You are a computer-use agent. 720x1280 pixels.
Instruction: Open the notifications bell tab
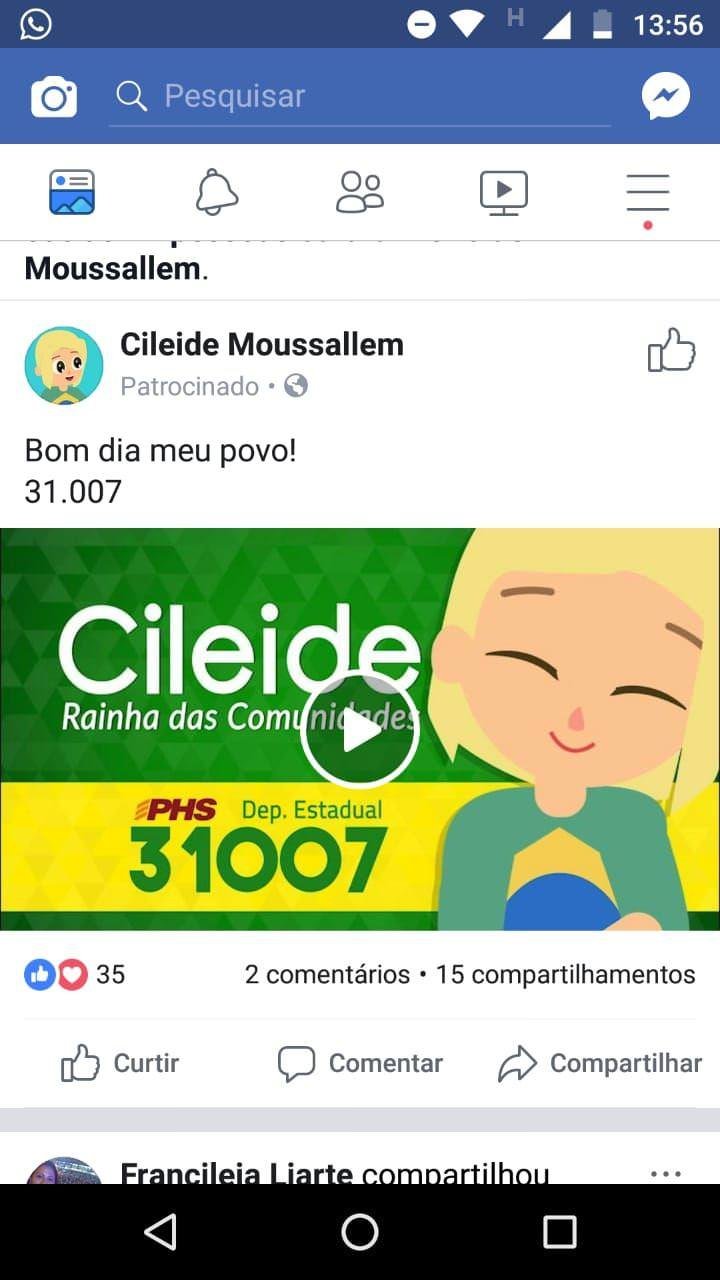tap(217, 192)
